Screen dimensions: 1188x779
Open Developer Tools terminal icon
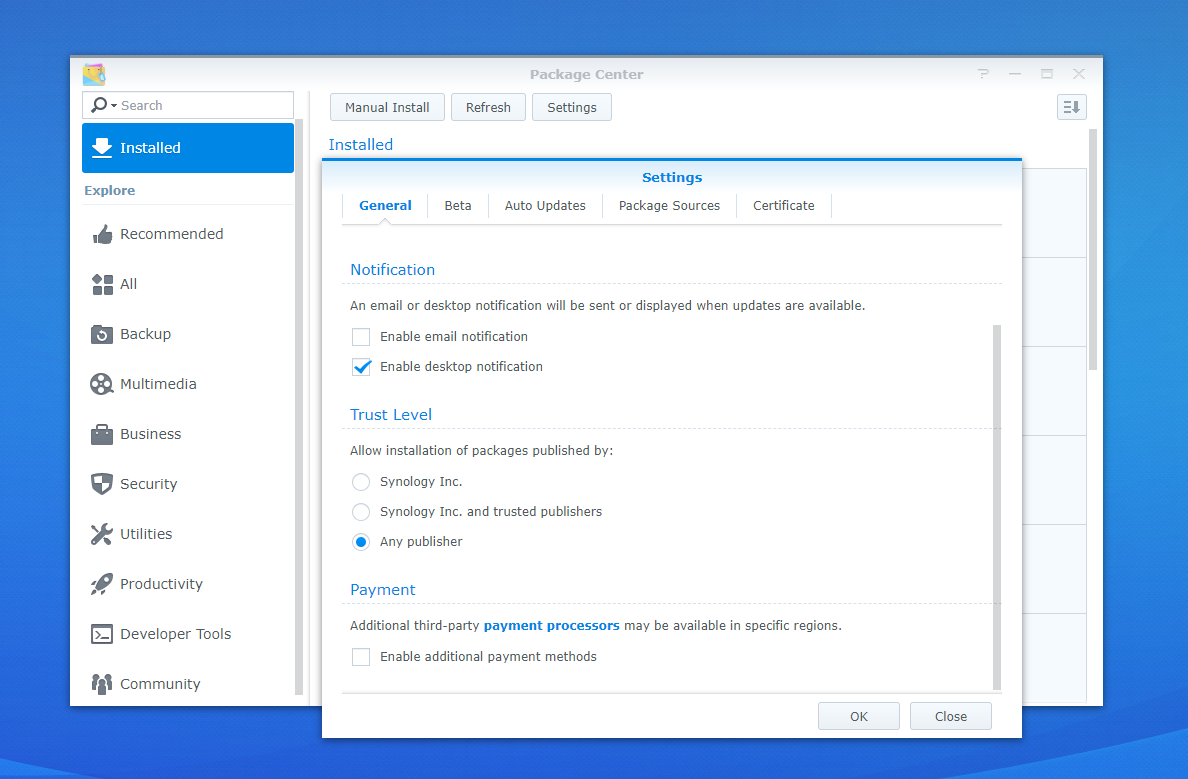(x=102, y=634)
